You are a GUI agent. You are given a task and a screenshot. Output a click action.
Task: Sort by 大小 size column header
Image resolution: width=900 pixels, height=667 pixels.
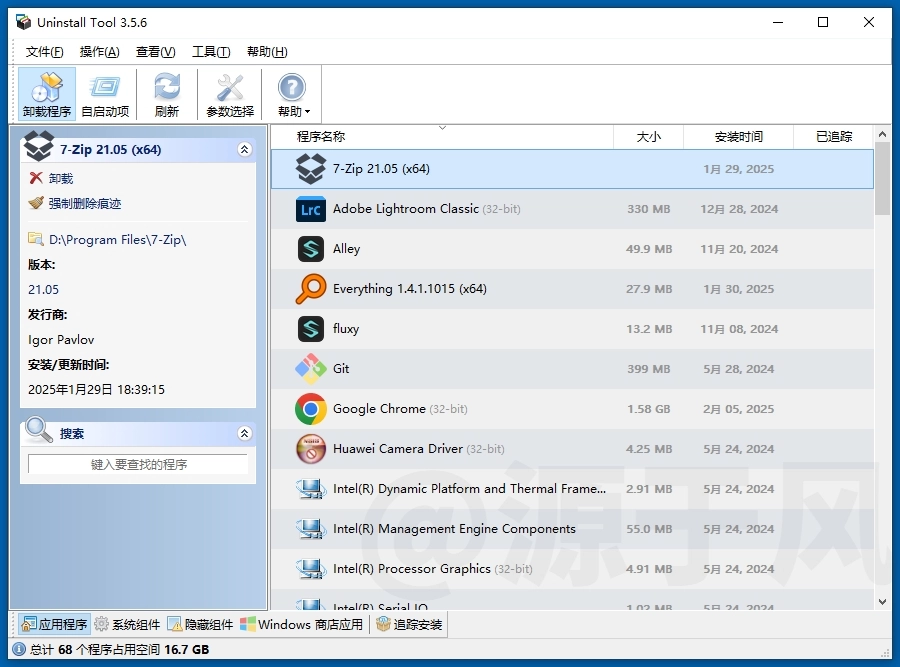point(649,137)
